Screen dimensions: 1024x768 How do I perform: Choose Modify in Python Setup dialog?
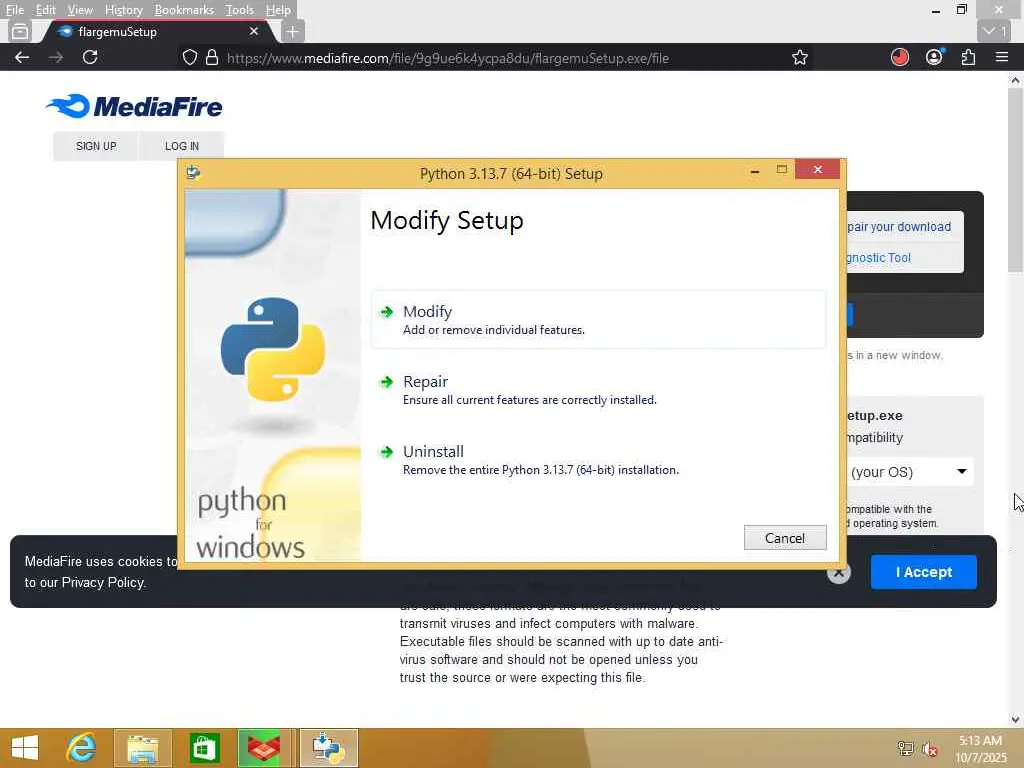pos(598,319)
